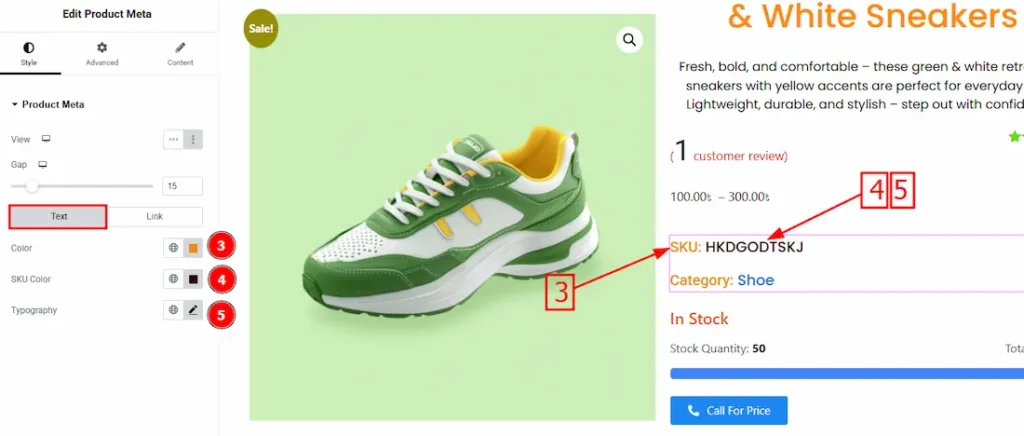Click the image zoom magnifier icon
Screen dimensions: 1024x436
coord(630,40)
